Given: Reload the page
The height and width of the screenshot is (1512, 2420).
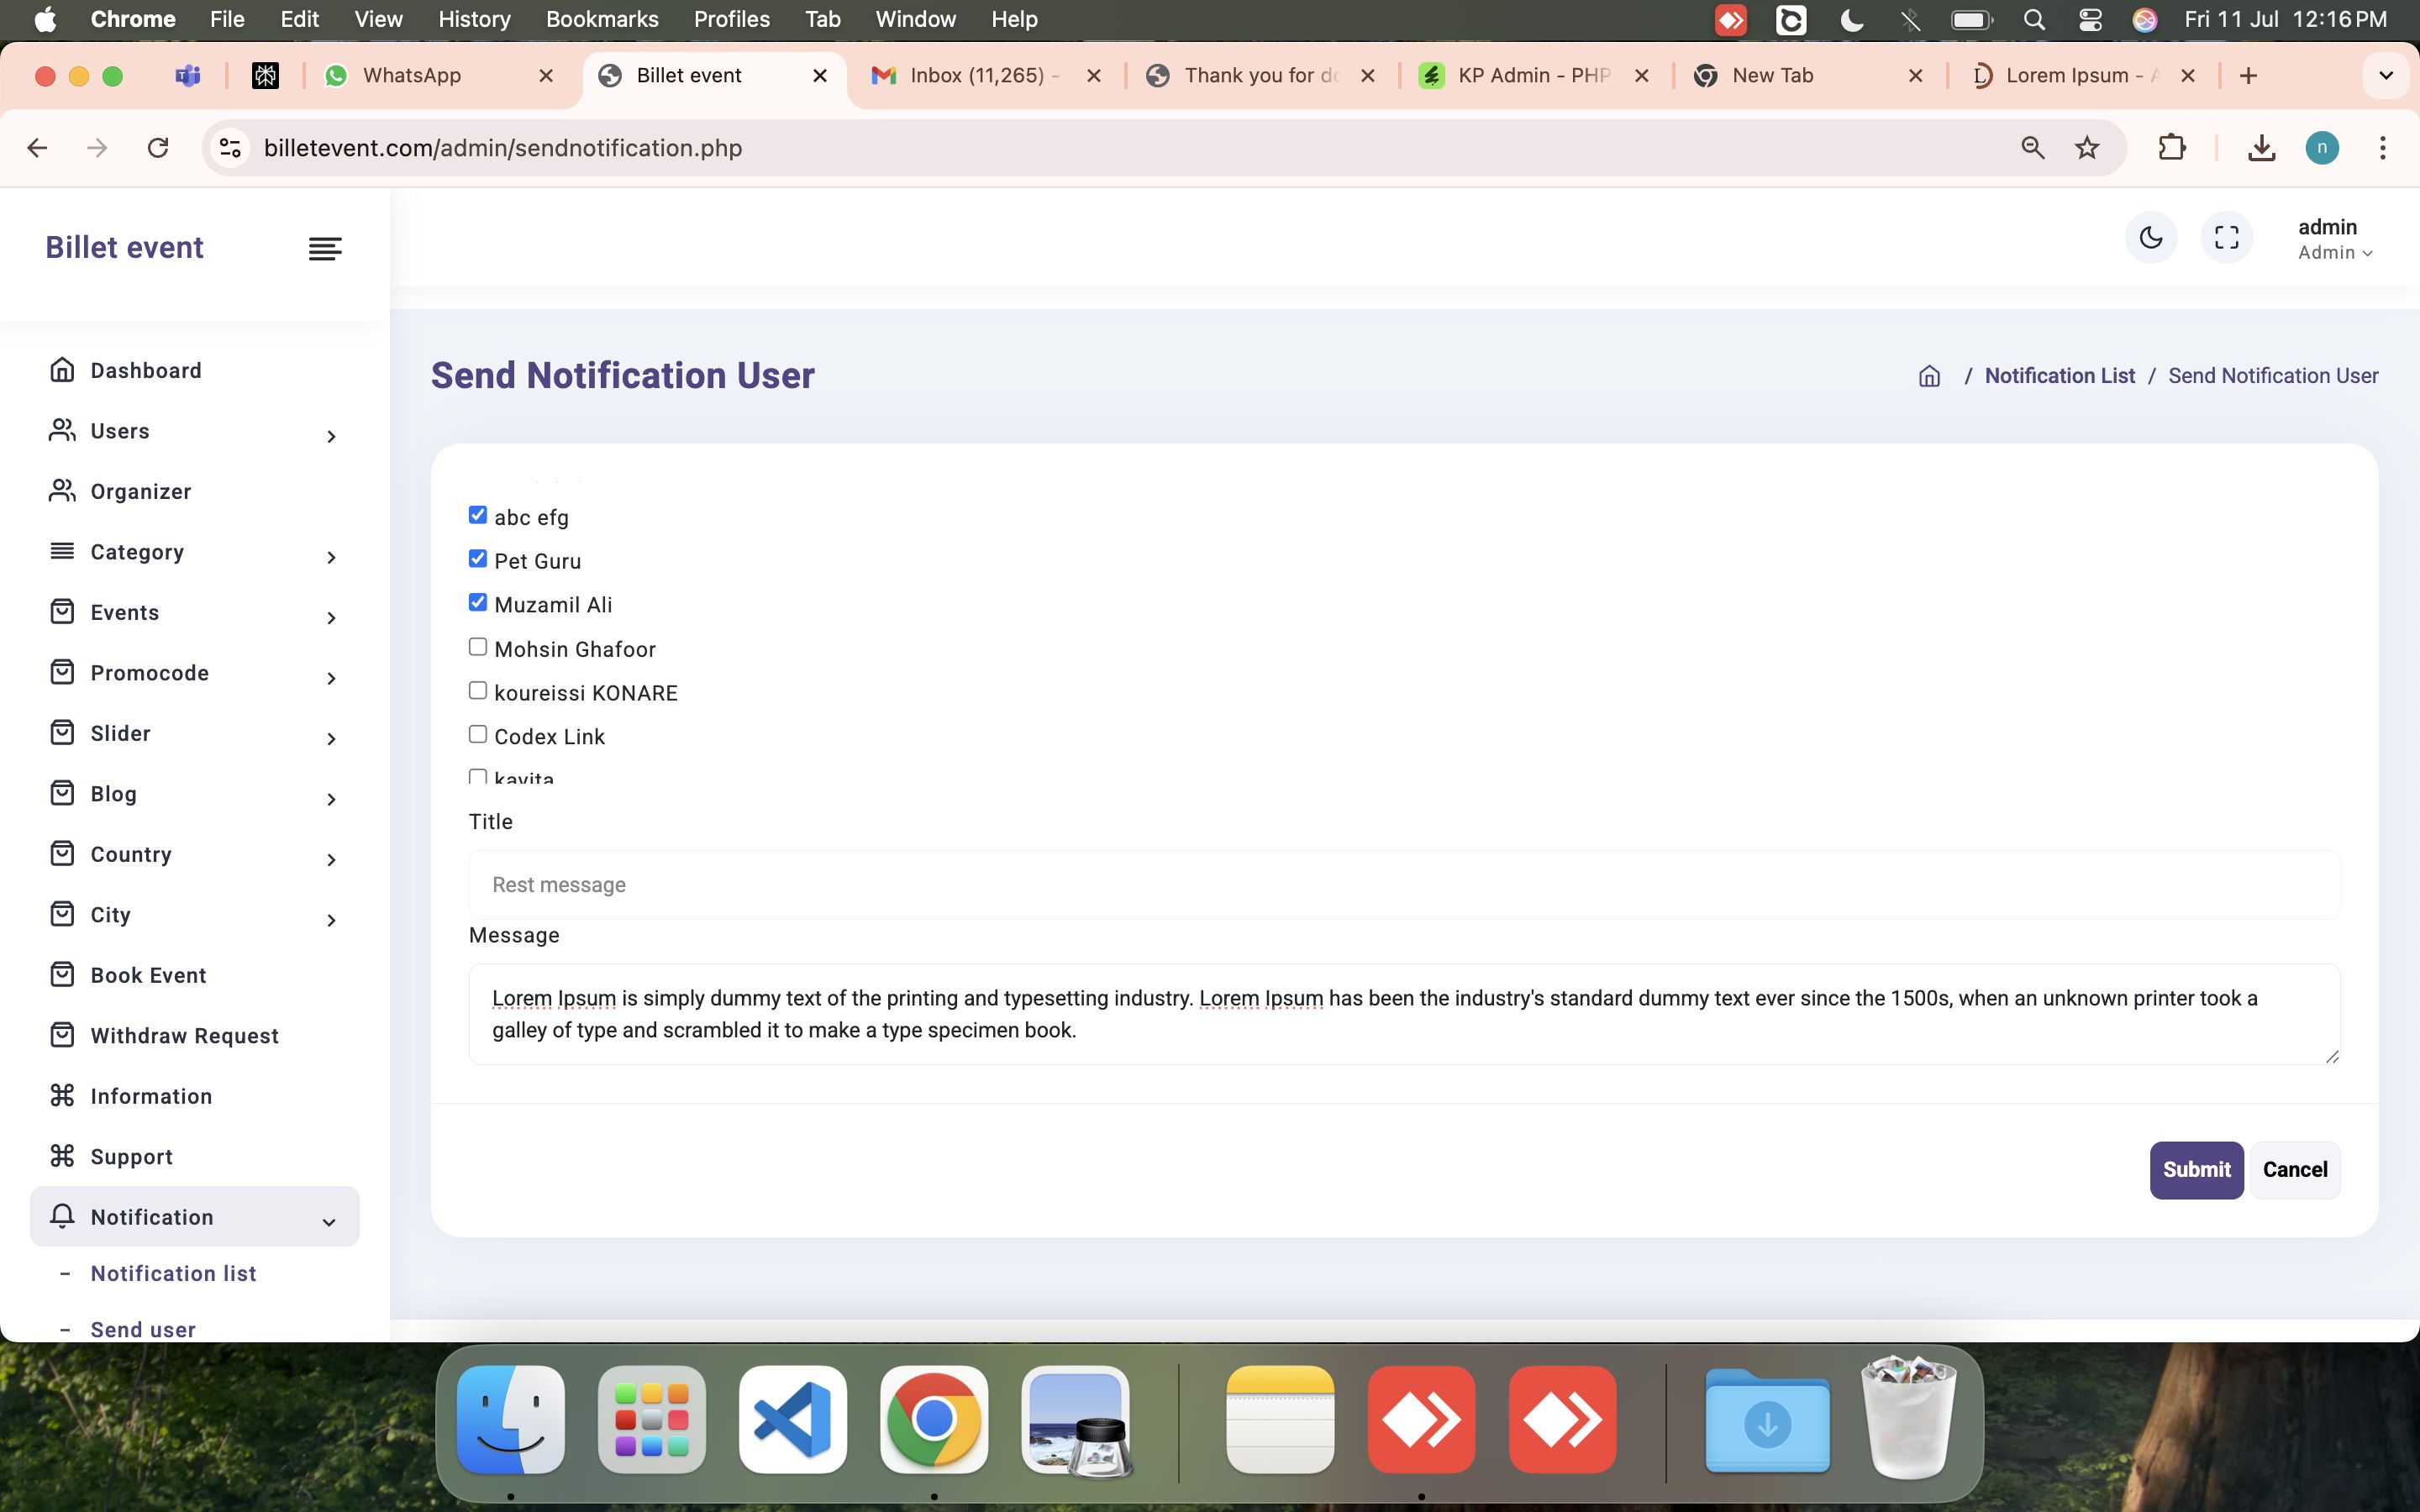Looking at the screenshot, I should click(x=158, y=148).
